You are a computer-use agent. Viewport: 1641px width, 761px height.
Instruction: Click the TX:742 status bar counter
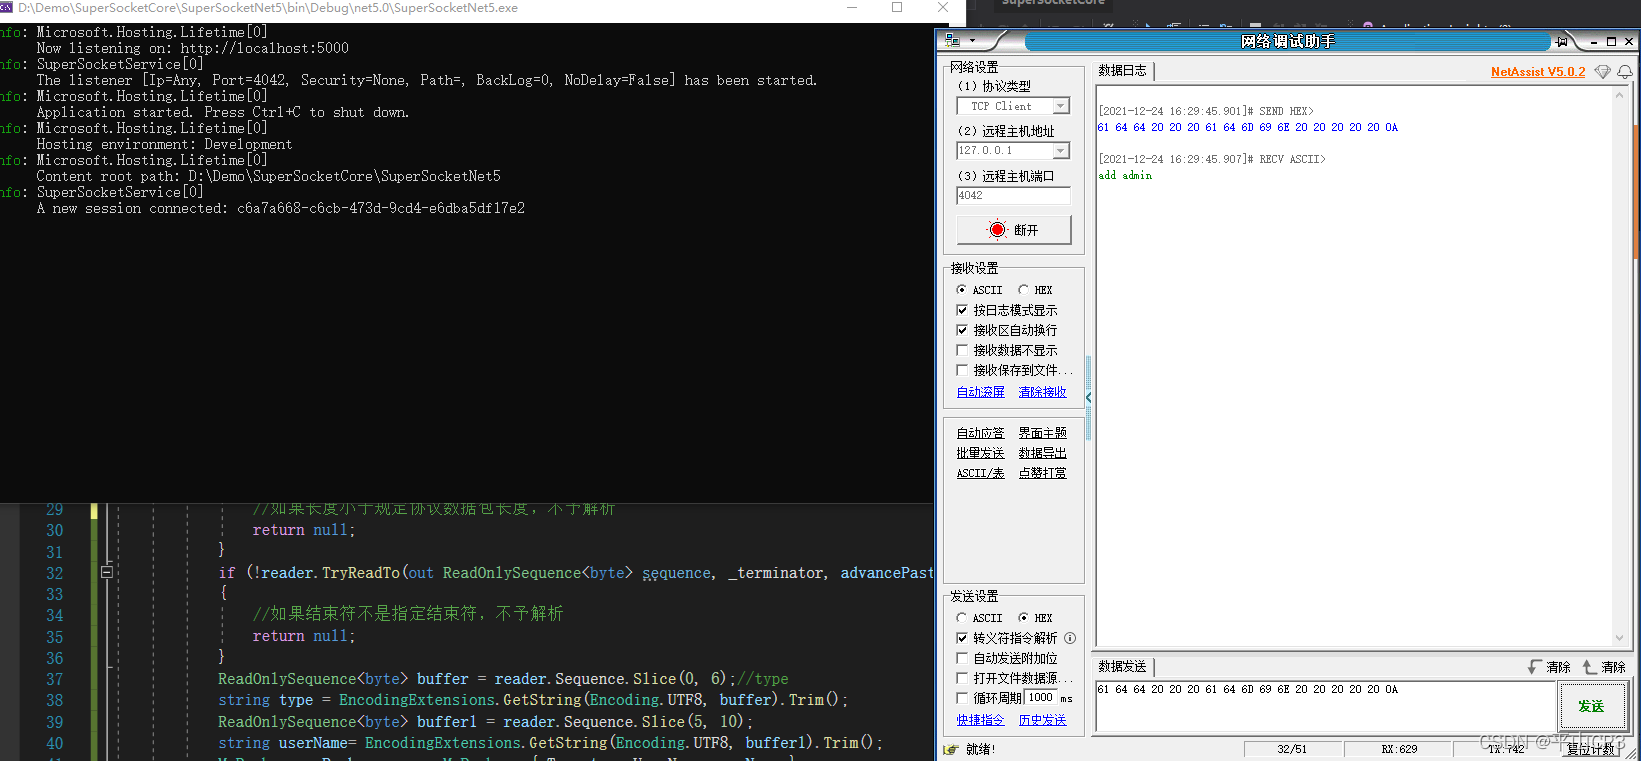coord(1505,749)
